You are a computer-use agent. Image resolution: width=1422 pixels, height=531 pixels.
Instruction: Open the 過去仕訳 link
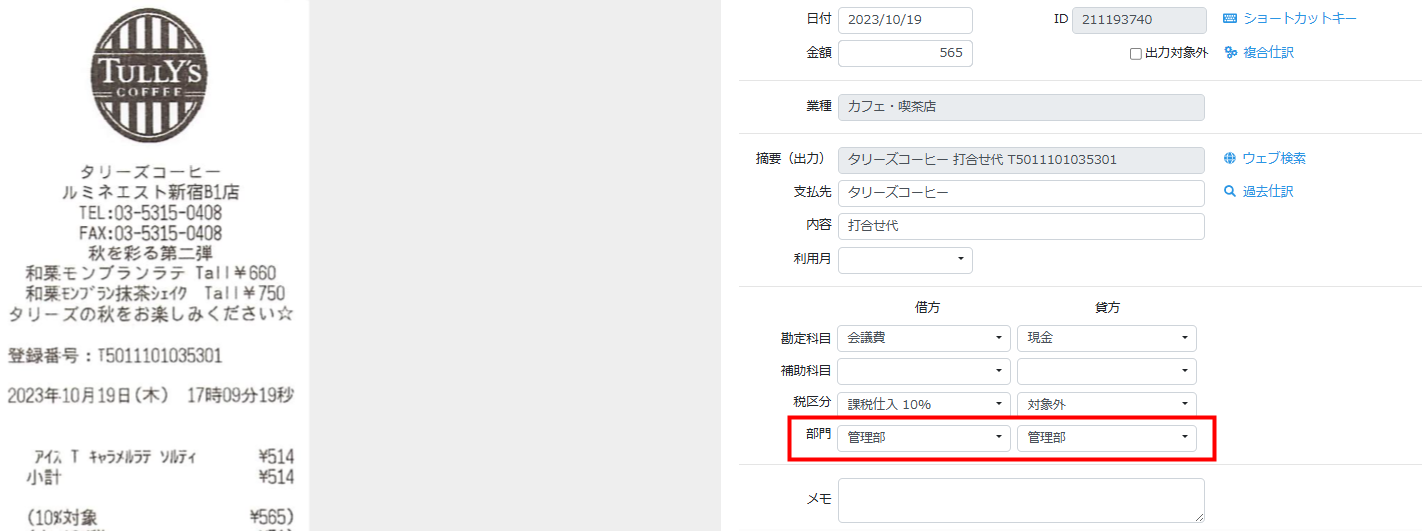pos(1268,191)
